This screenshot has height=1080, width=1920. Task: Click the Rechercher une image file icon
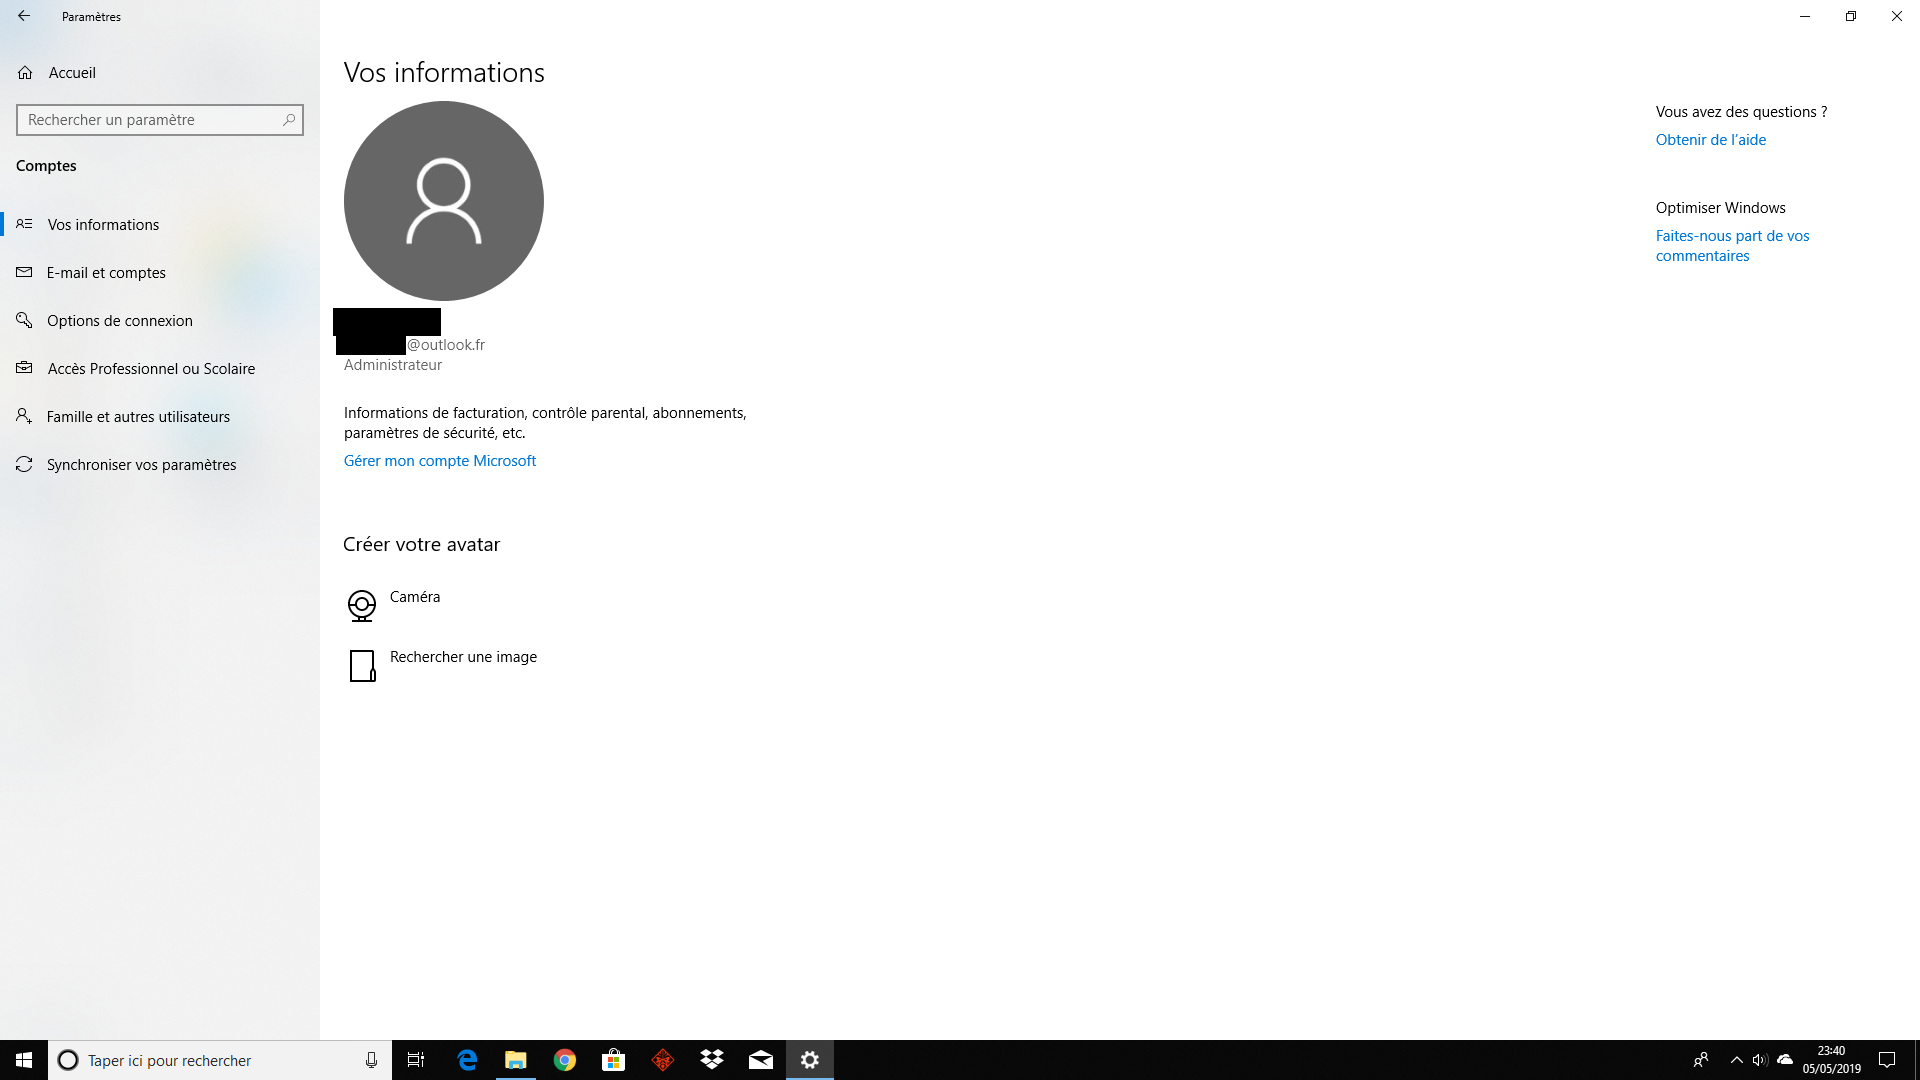[362, 665]
